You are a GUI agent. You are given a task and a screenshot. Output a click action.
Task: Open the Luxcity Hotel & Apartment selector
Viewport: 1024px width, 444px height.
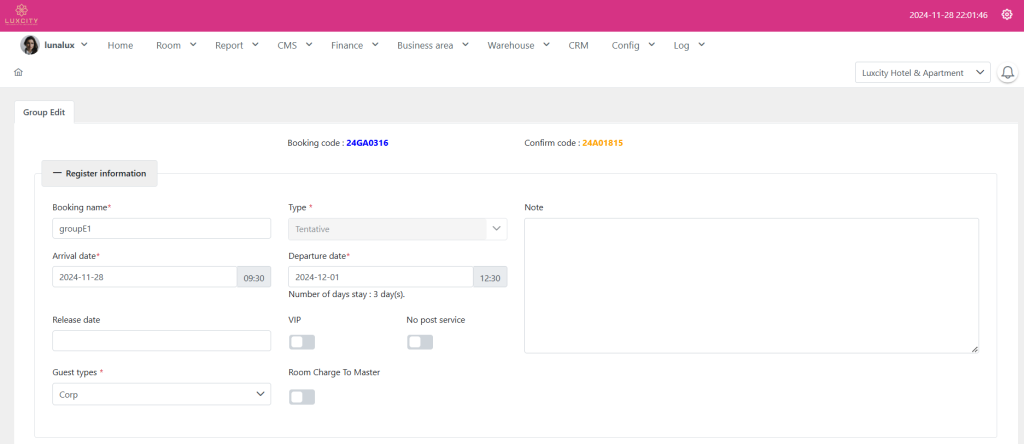(922, 73)
